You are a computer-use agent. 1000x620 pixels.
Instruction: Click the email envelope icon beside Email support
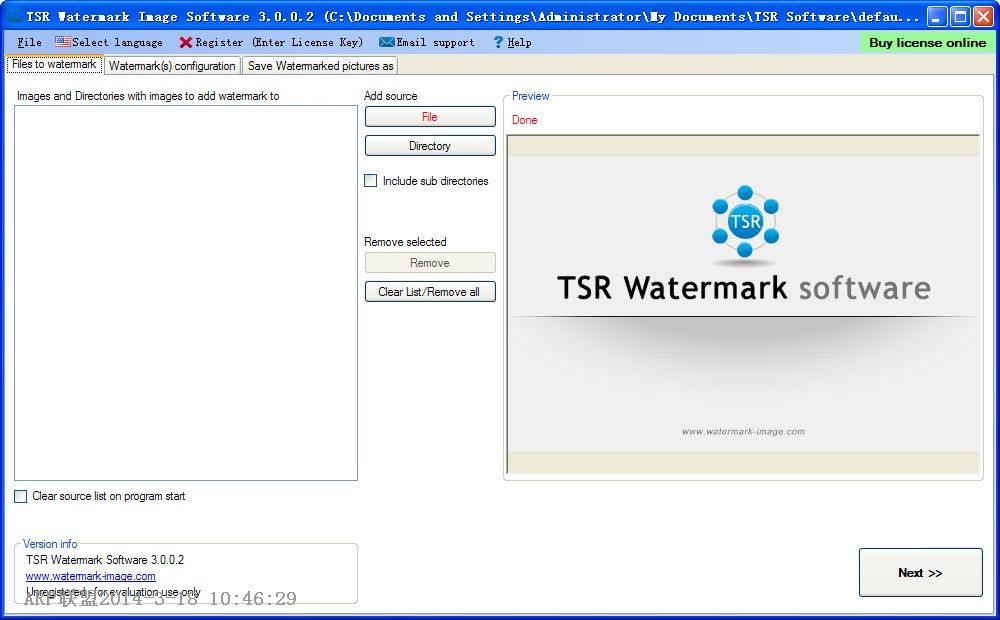(x=386, y=42)
